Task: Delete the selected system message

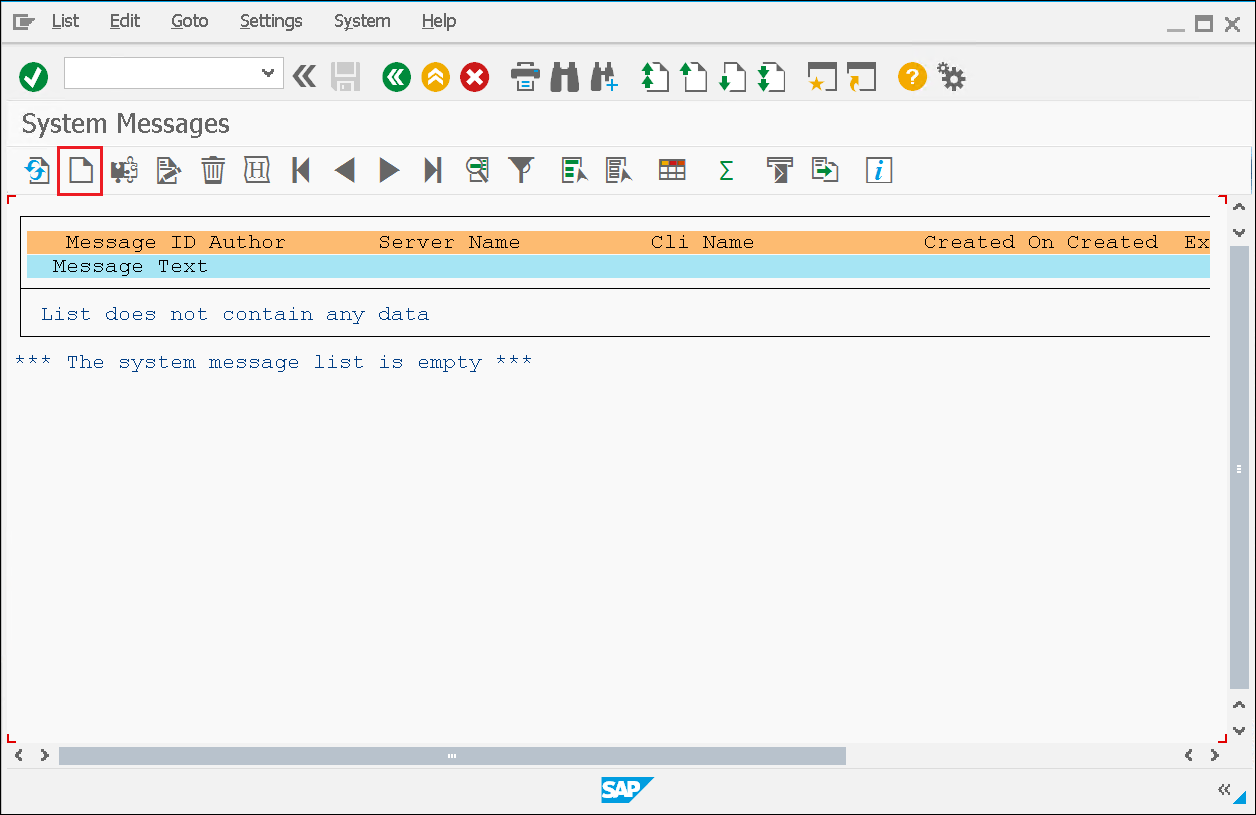Action: pyautogui.click(x=212, y=170)
